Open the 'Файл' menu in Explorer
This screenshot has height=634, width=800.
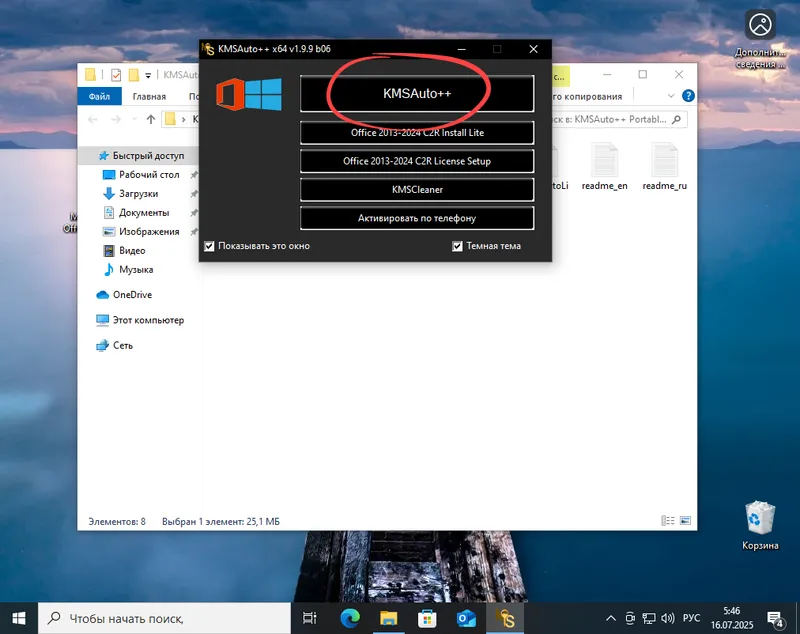coord(98,95)
